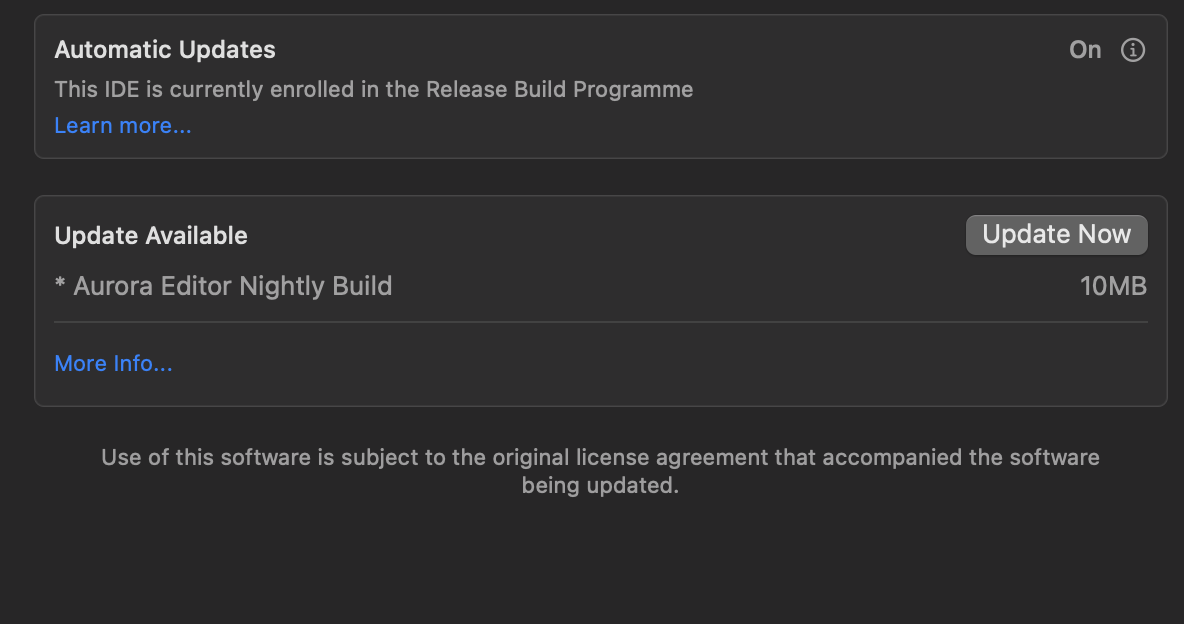1184x624 pixels.
Task: Select the info symbol in the Automatic Updates row
Action: [1133, 50]
